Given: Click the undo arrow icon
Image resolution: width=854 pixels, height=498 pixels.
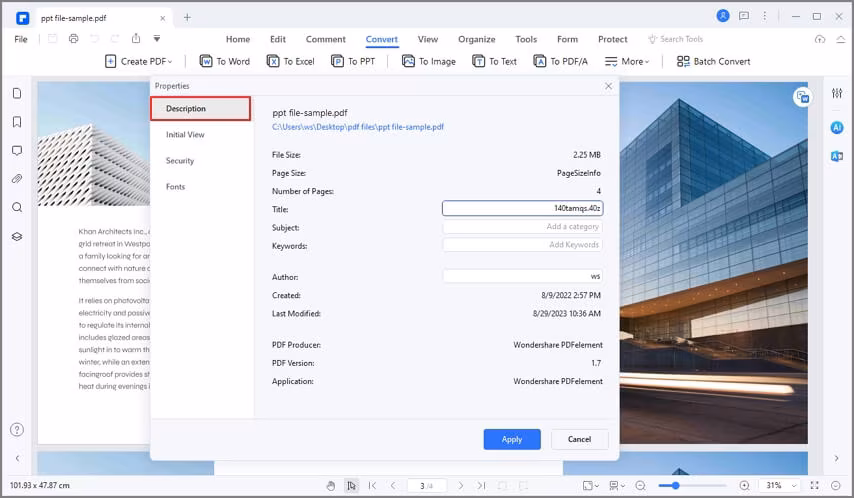Looking at the screenshot, I should coord(94,39).
